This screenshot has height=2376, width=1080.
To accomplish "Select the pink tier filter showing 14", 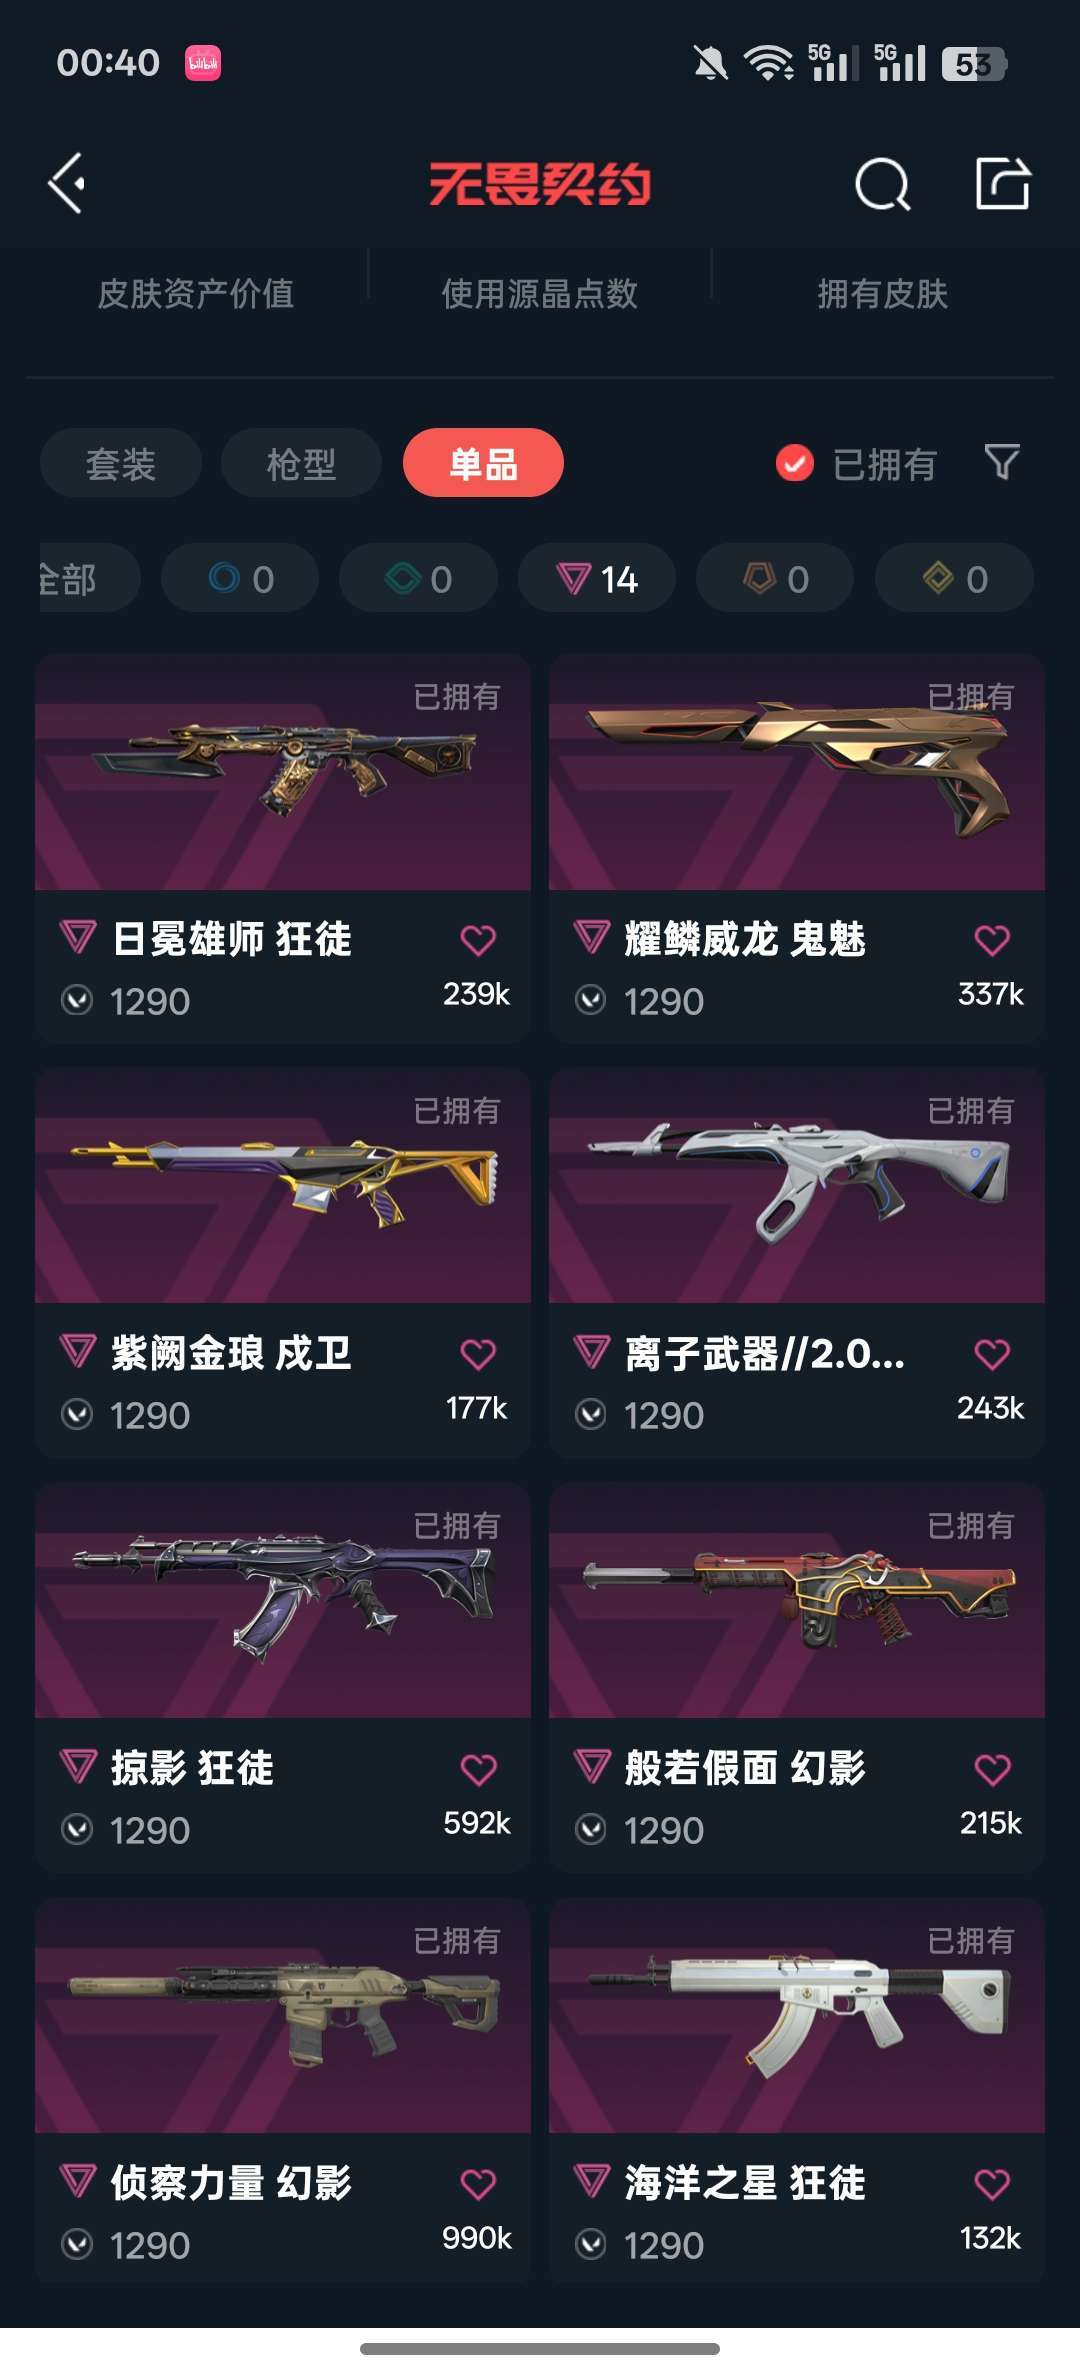I will (x=597, y=578).
